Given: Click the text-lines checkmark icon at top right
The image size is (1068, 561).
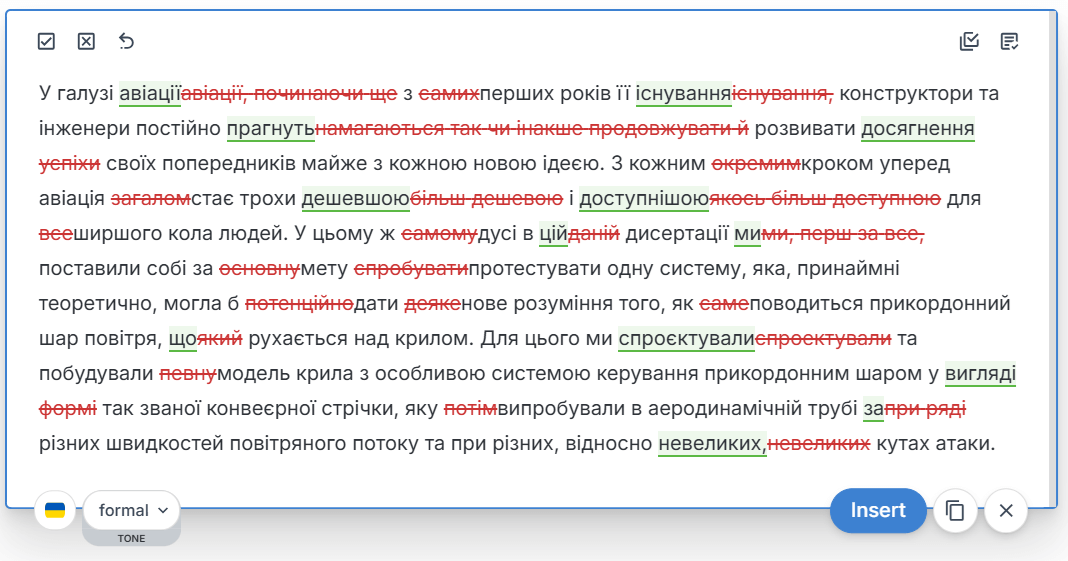Looking at the screenshot, I should pos(1009,41).
